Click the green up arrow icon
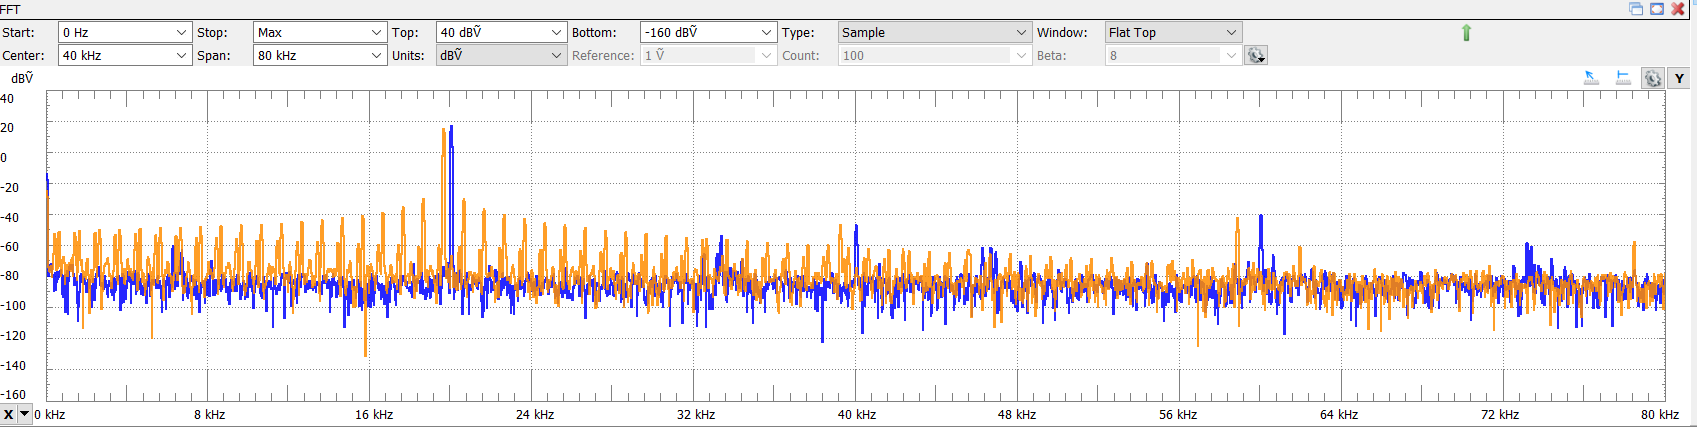 pyautogui.click(x=1466, y=33)
